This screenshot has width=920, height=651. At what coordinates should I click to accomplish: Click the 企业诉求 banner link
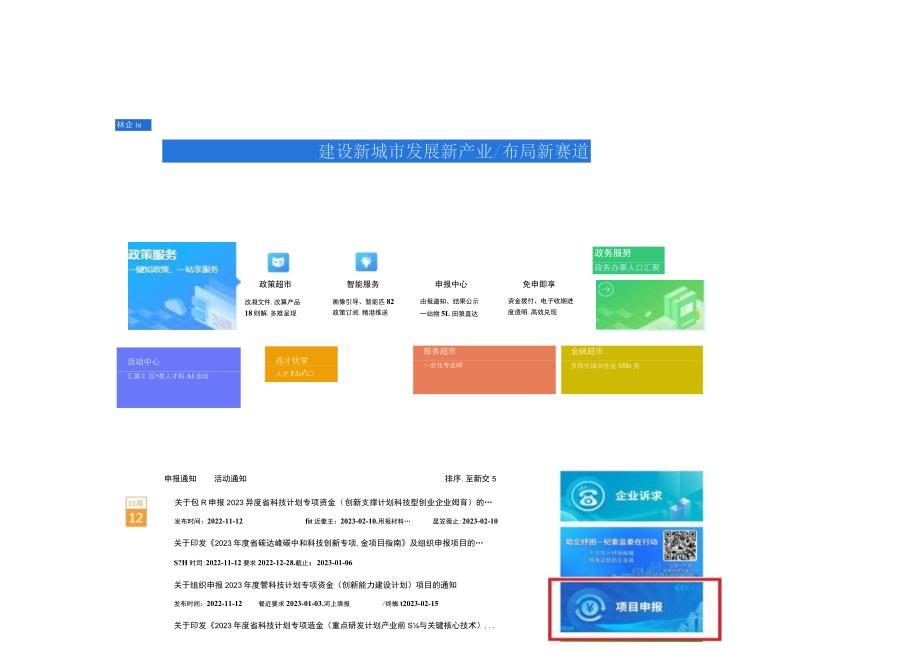[634, 496]
